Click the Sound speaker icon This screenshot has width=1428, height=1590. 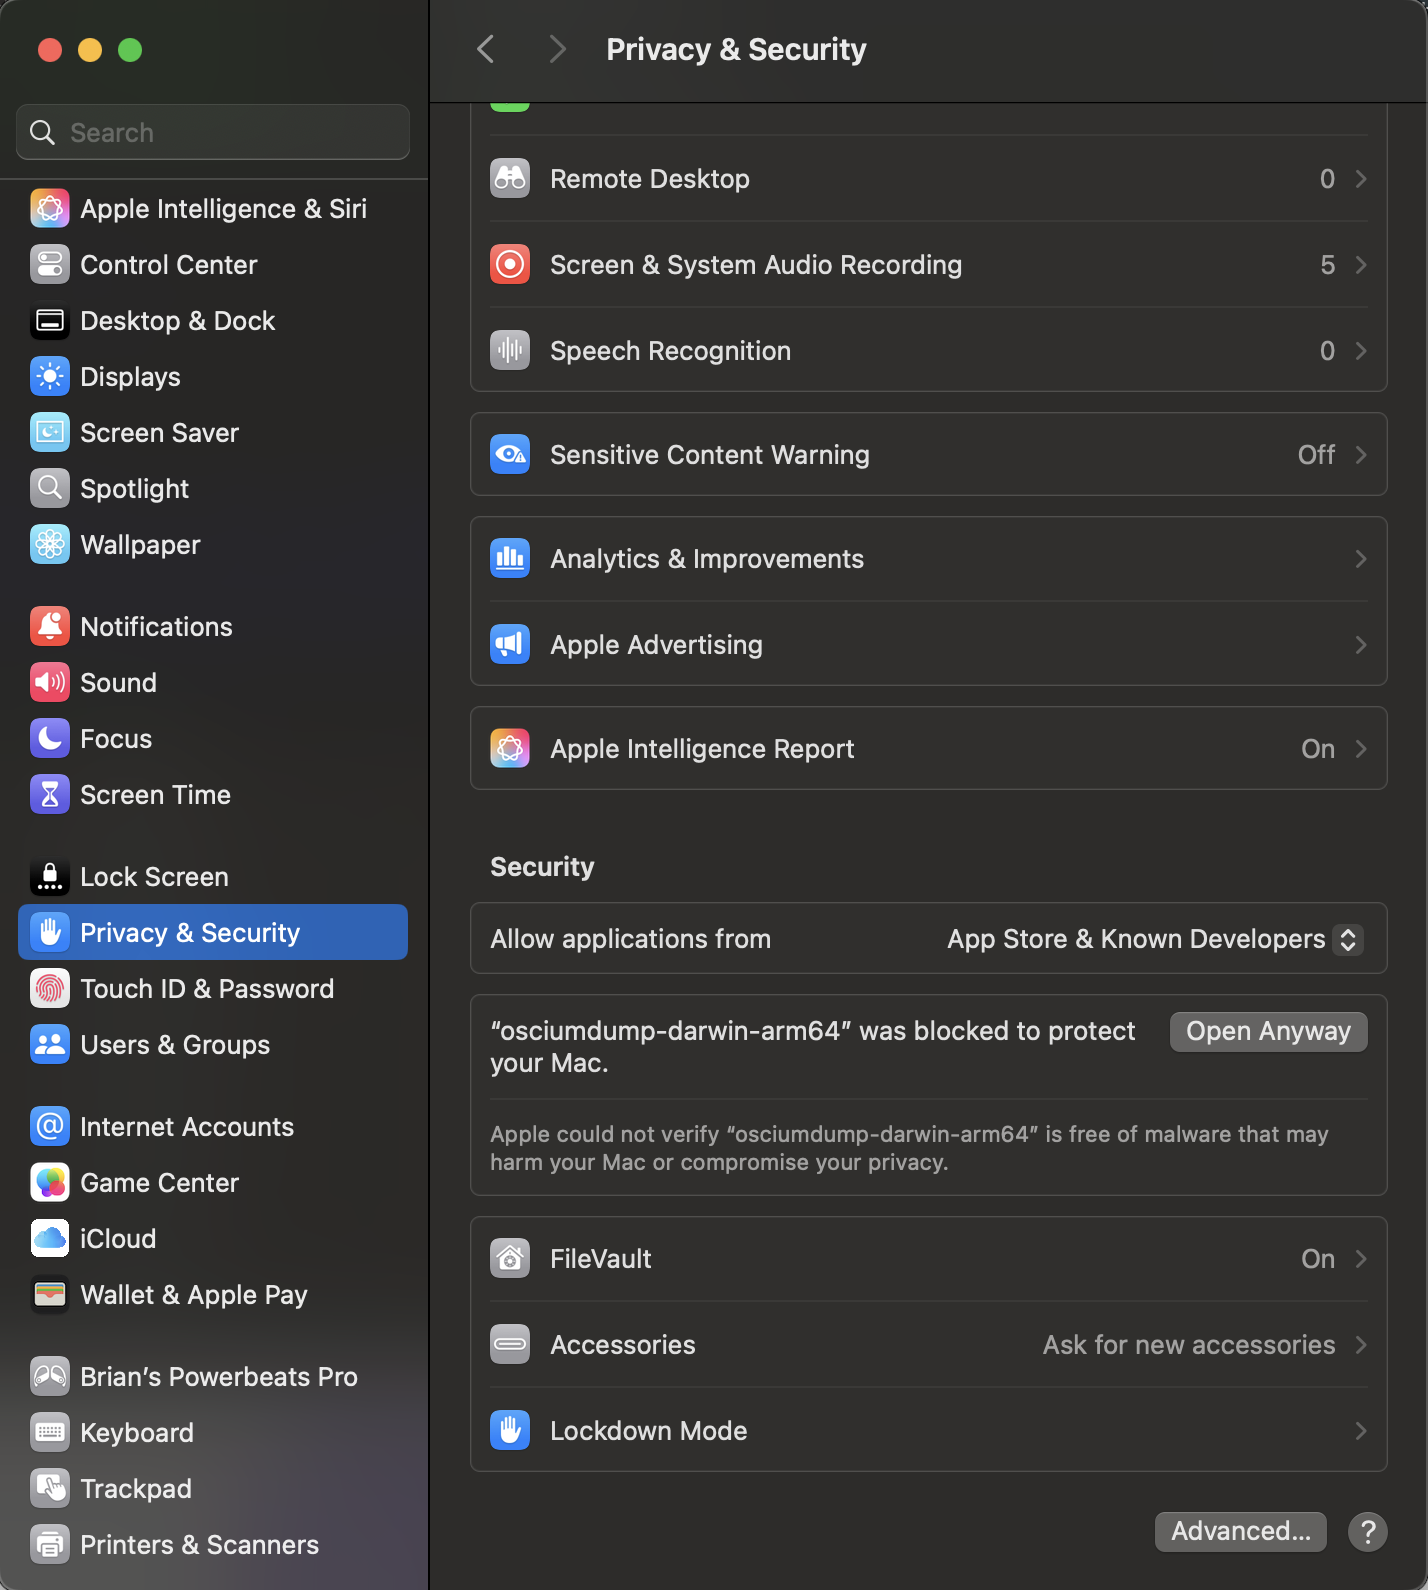coord(50,683)
